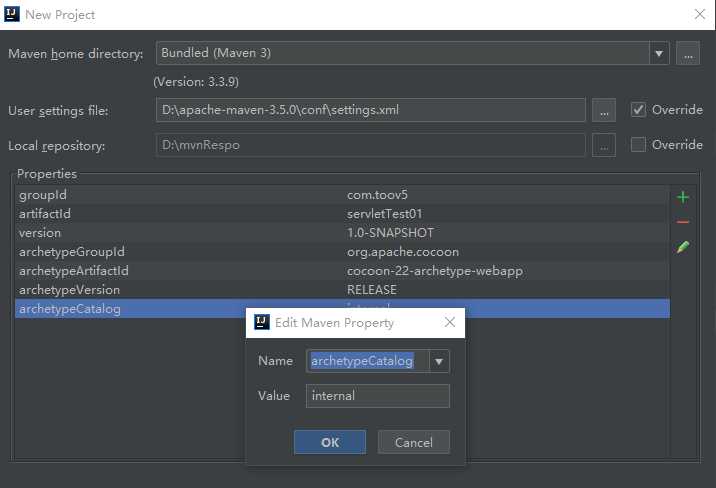Click the Cancel button

click(x=414, y=442)
